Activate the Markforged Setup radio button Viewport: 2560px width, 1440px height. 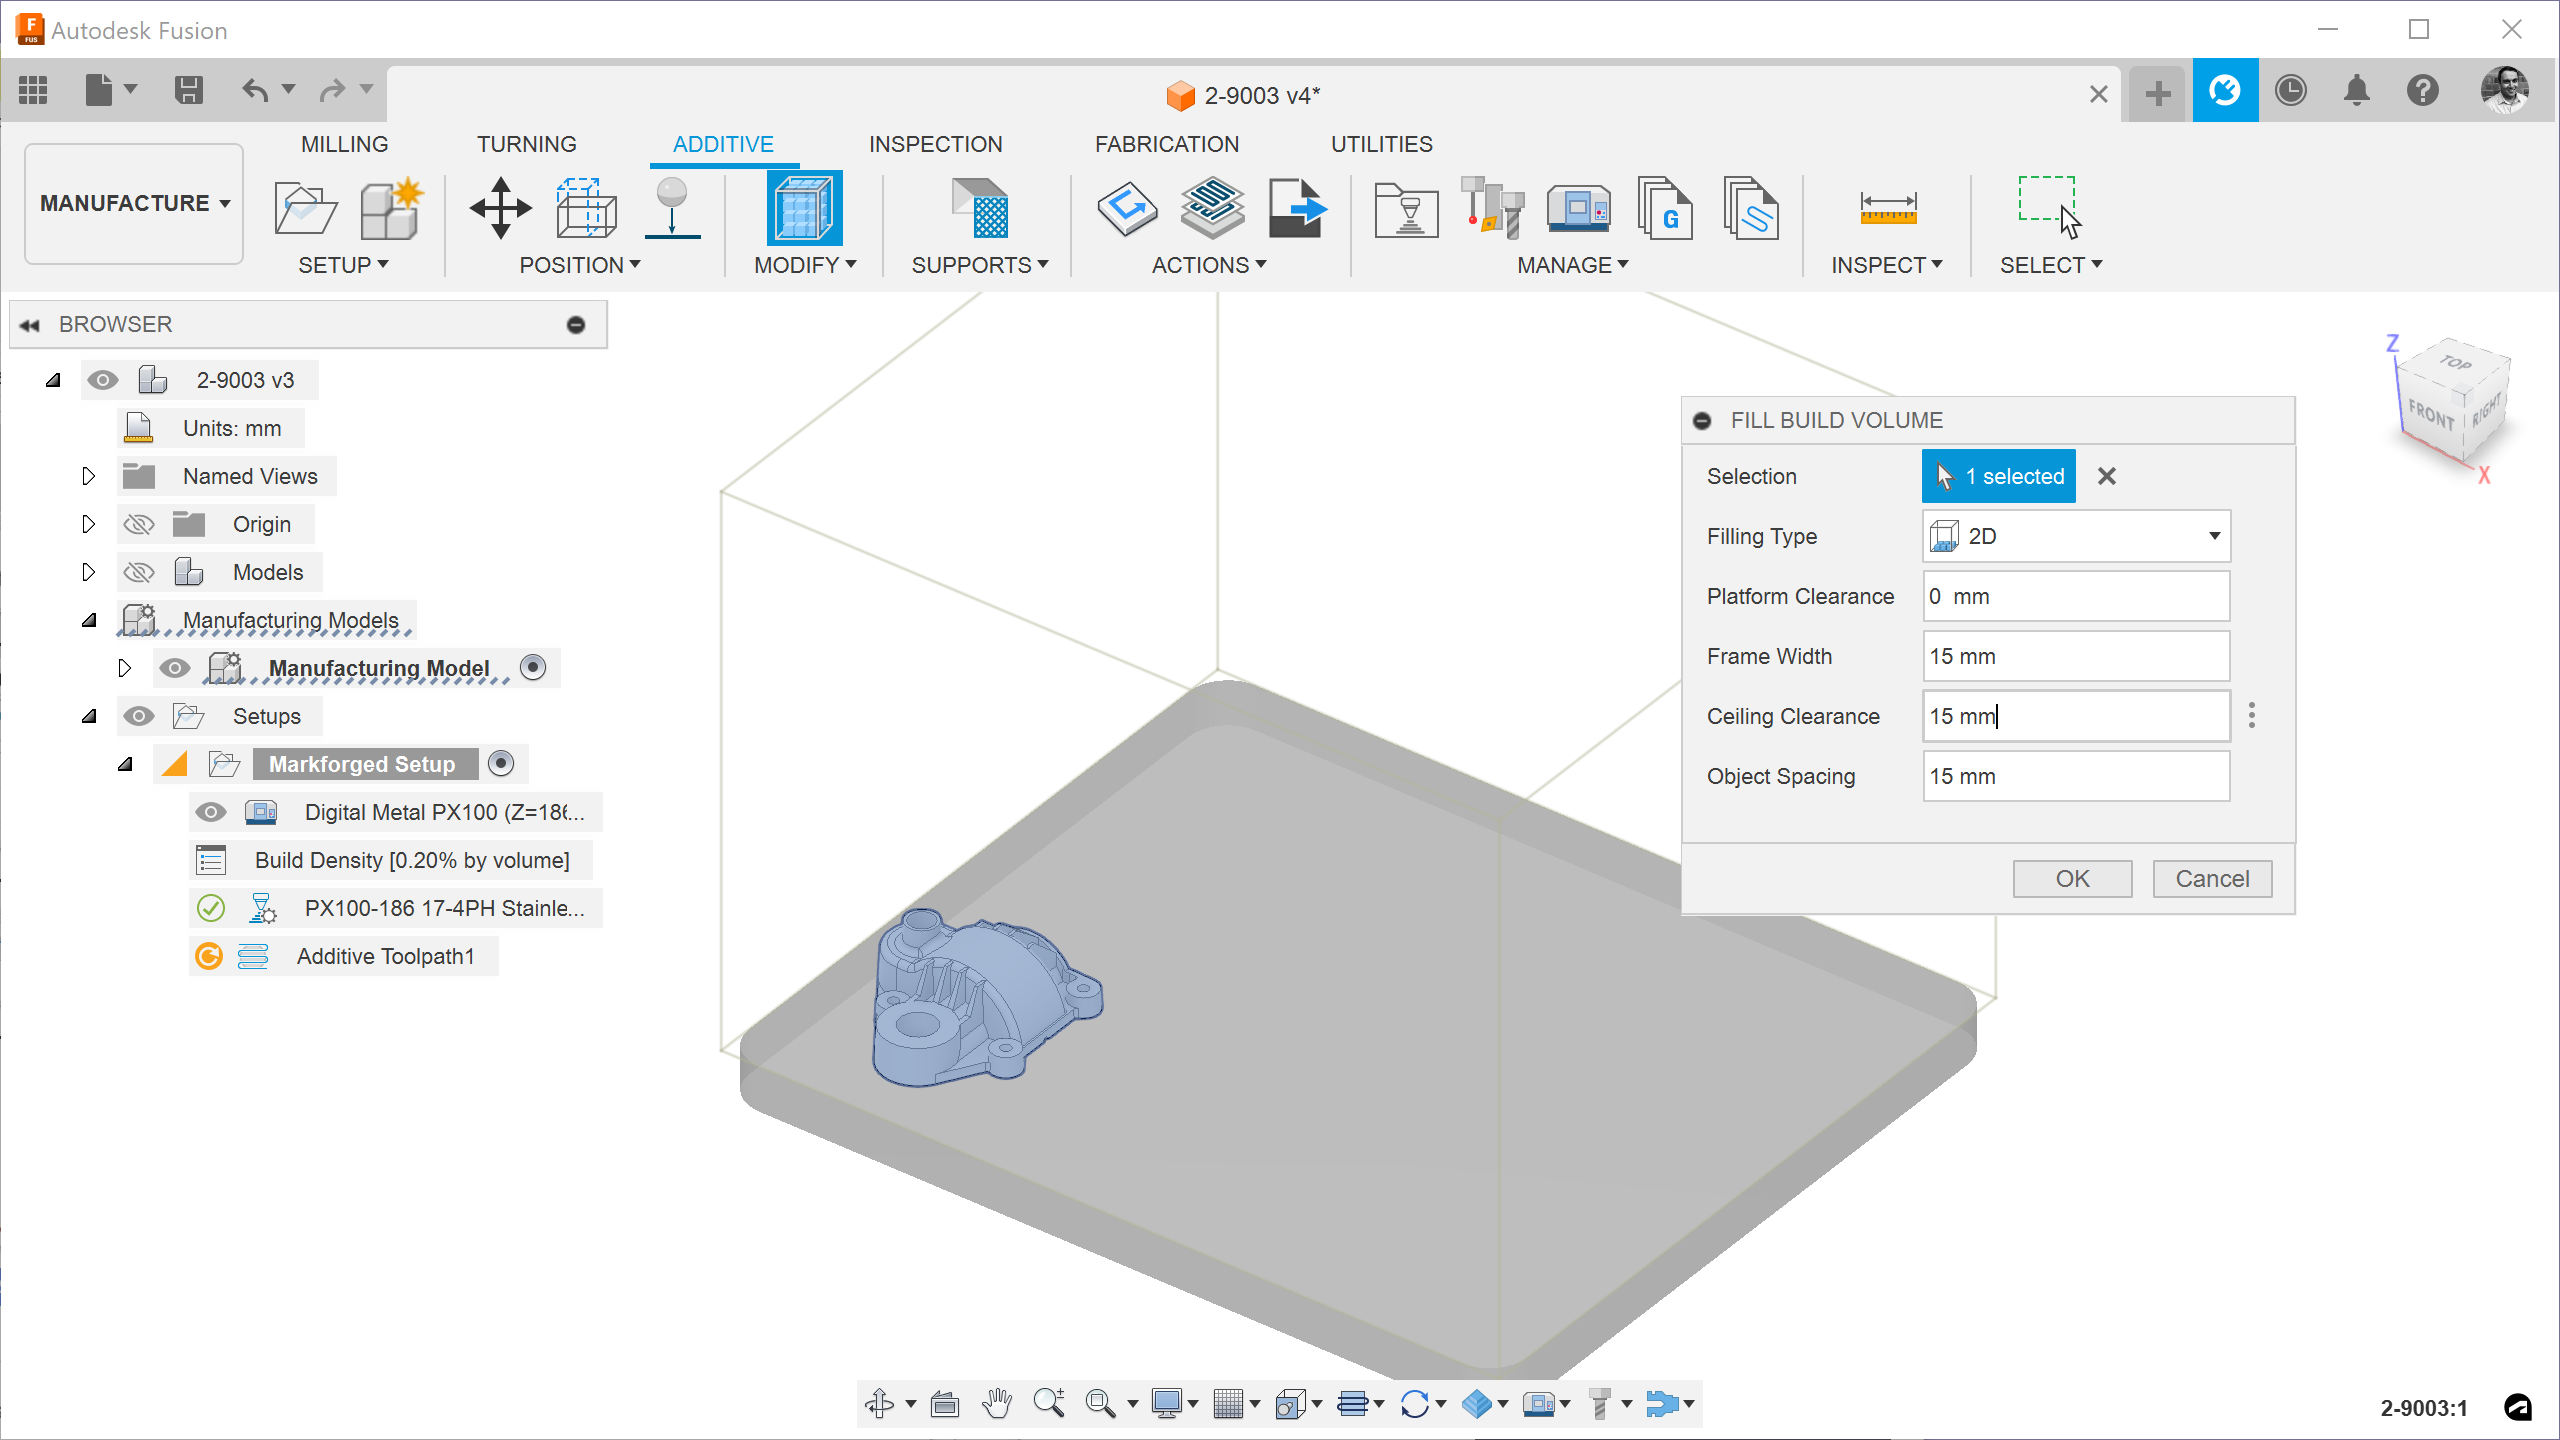click(501, 764)
